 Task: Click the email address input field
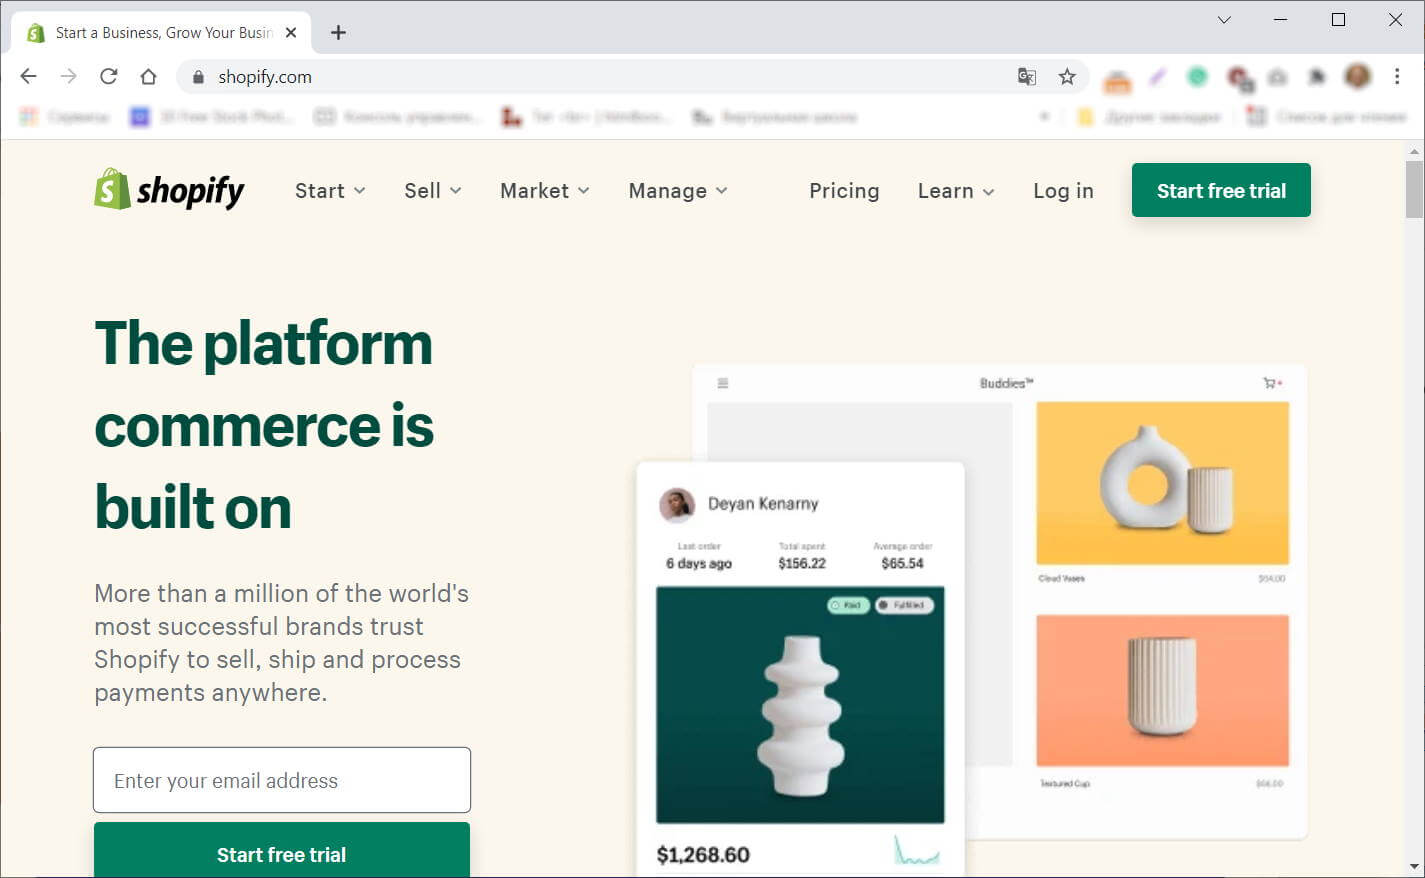[x=282, y=780]
